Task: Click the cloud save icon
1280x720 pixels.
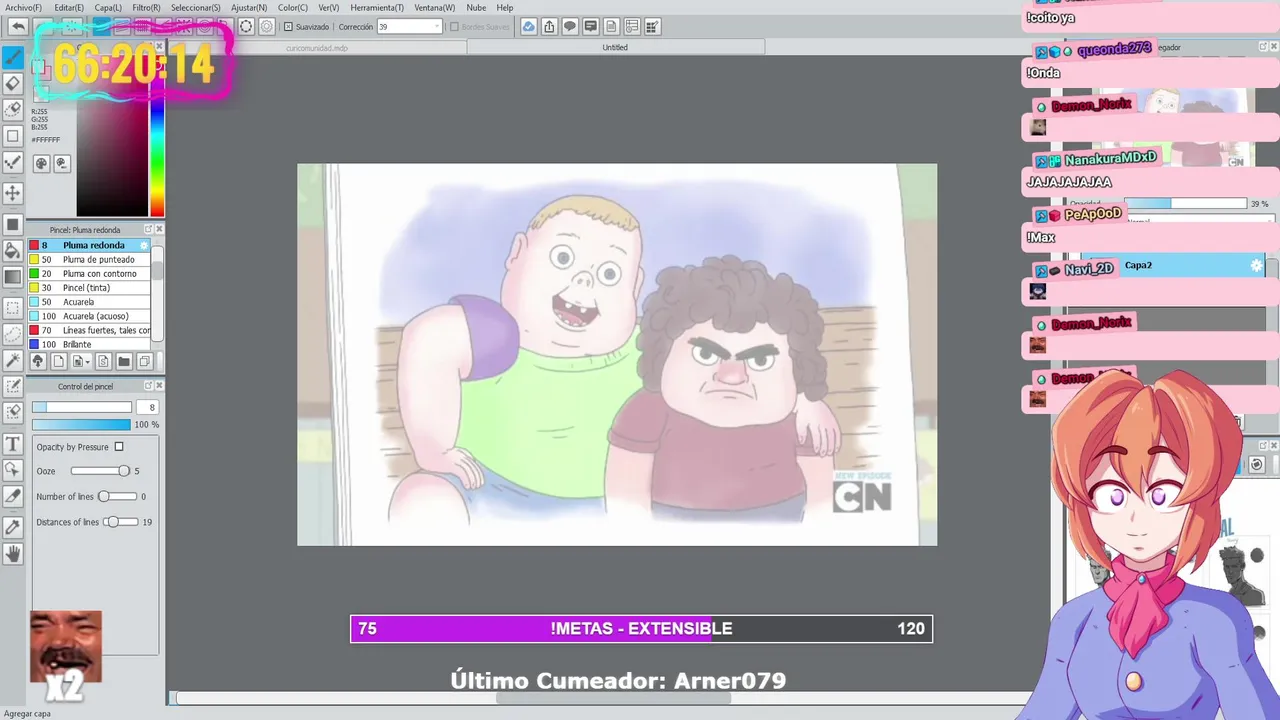Action: 529,27
